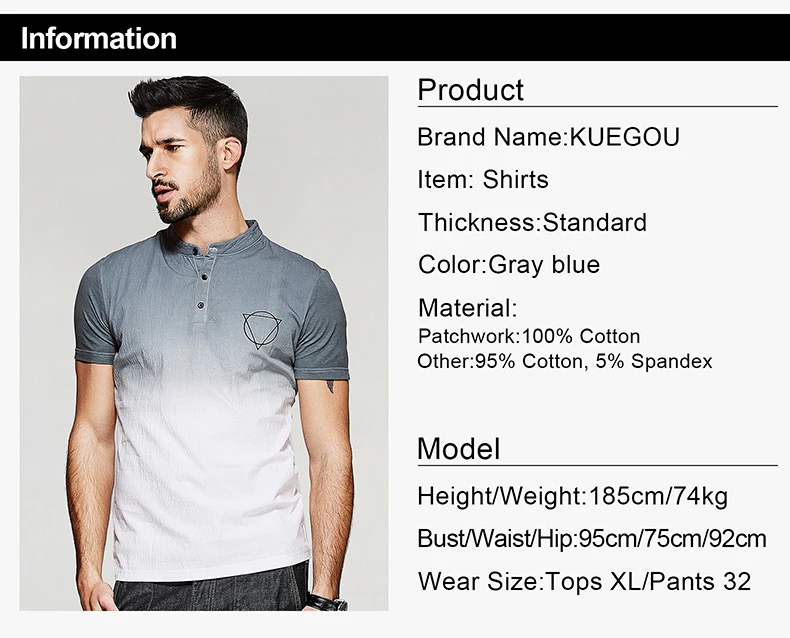Click the Model section heading
Viewport: 790px width, 638px height.
pyautogui.click(x=459, y=449)
